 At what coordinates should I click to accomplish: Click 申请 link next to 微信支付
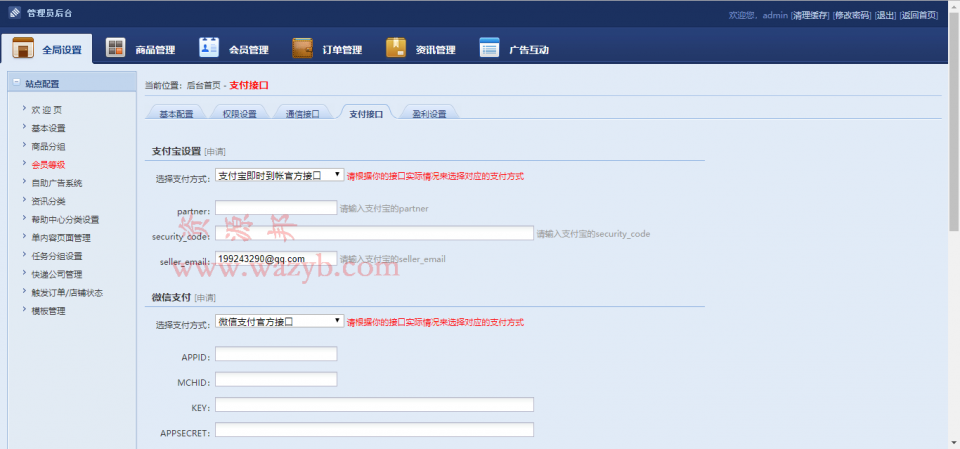205,298
